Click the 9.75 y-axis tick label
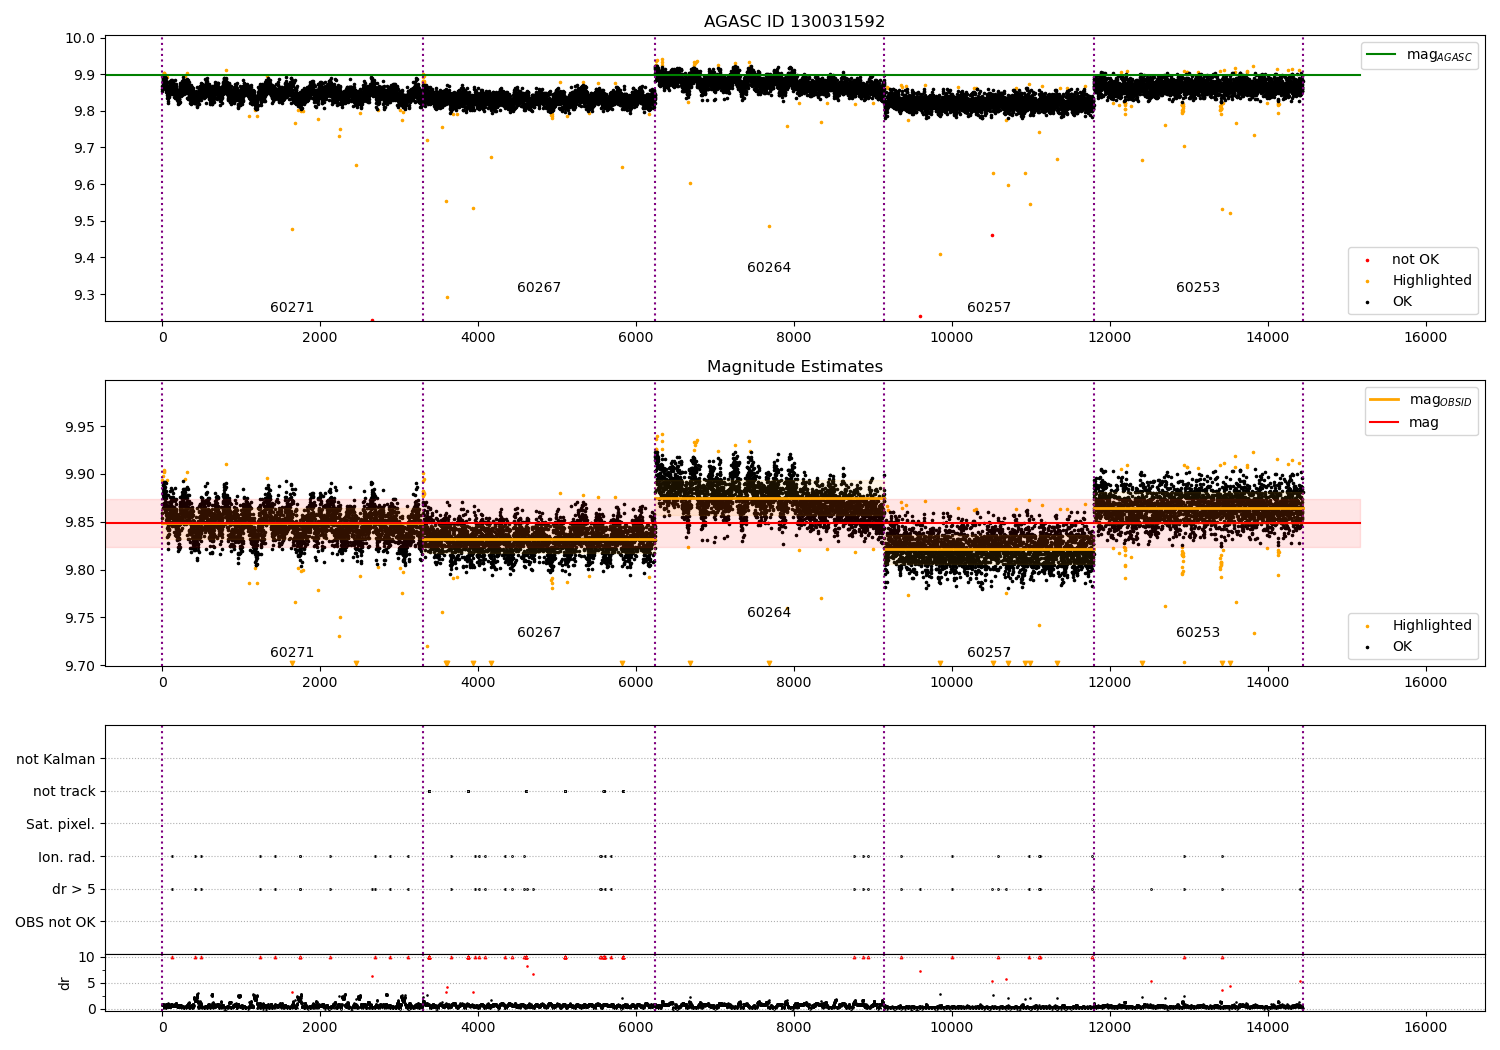This screenshot has width=1500, height=1050. pos(82,619)
